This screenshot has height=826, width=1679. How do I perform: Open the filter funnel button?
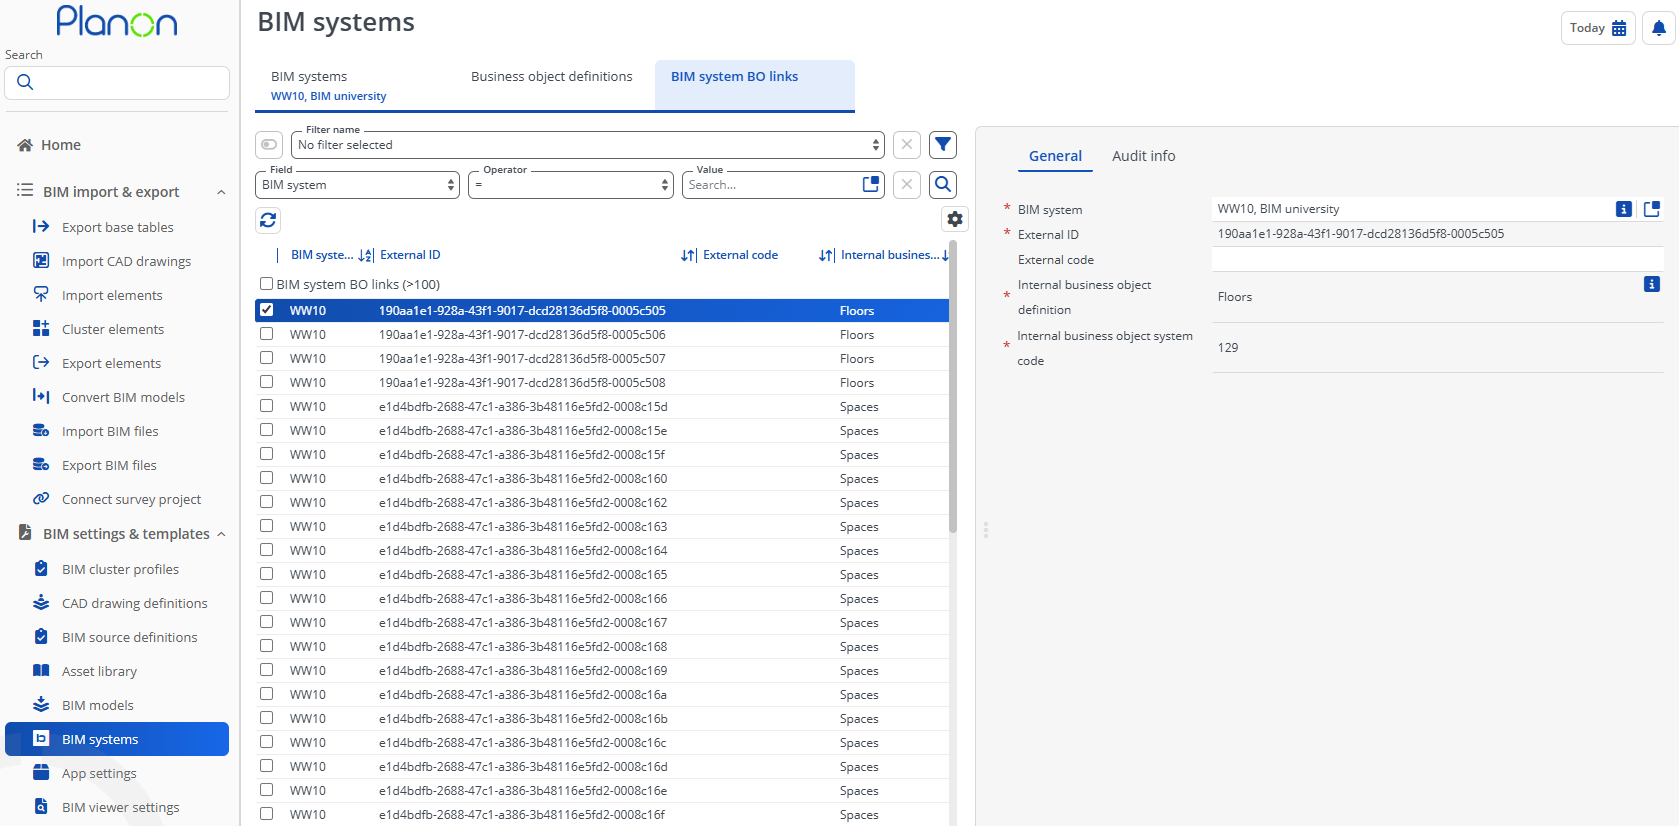coord(943,145)
